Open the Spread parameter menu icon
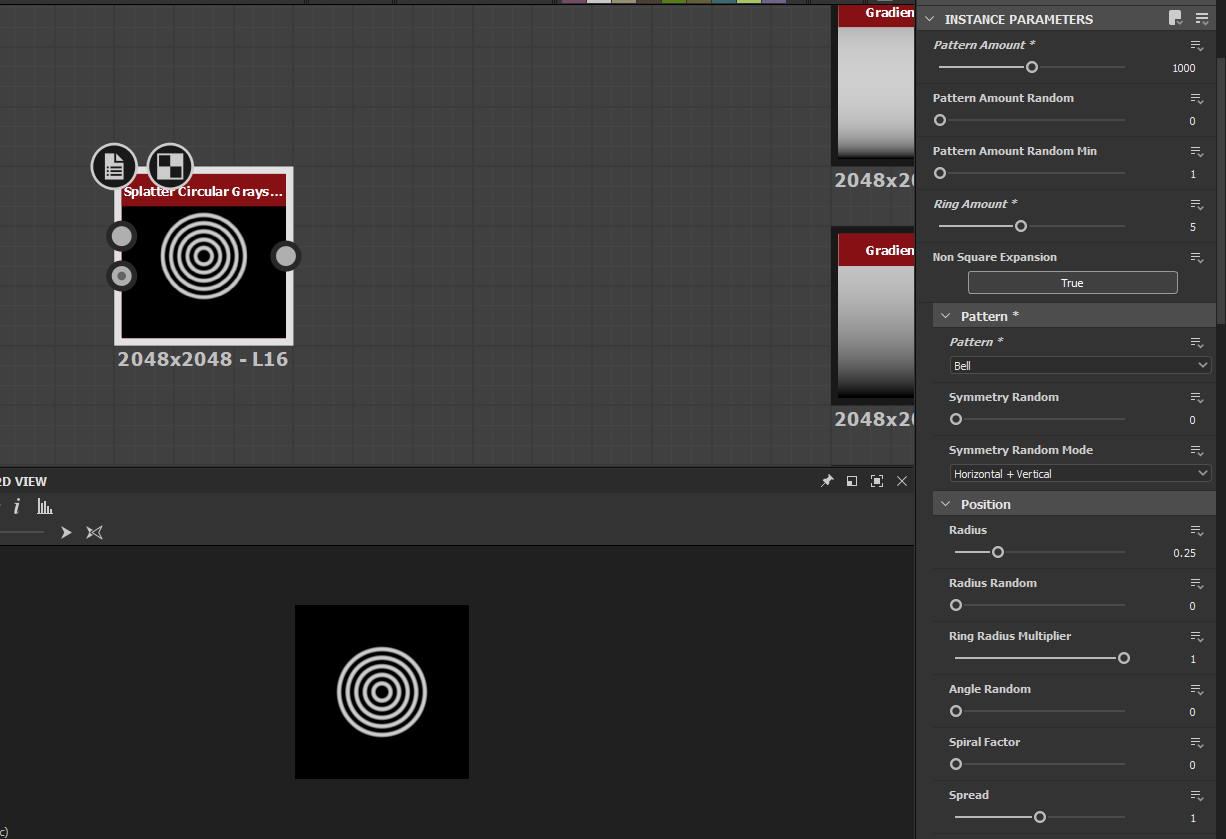 tap(1197, 796)
